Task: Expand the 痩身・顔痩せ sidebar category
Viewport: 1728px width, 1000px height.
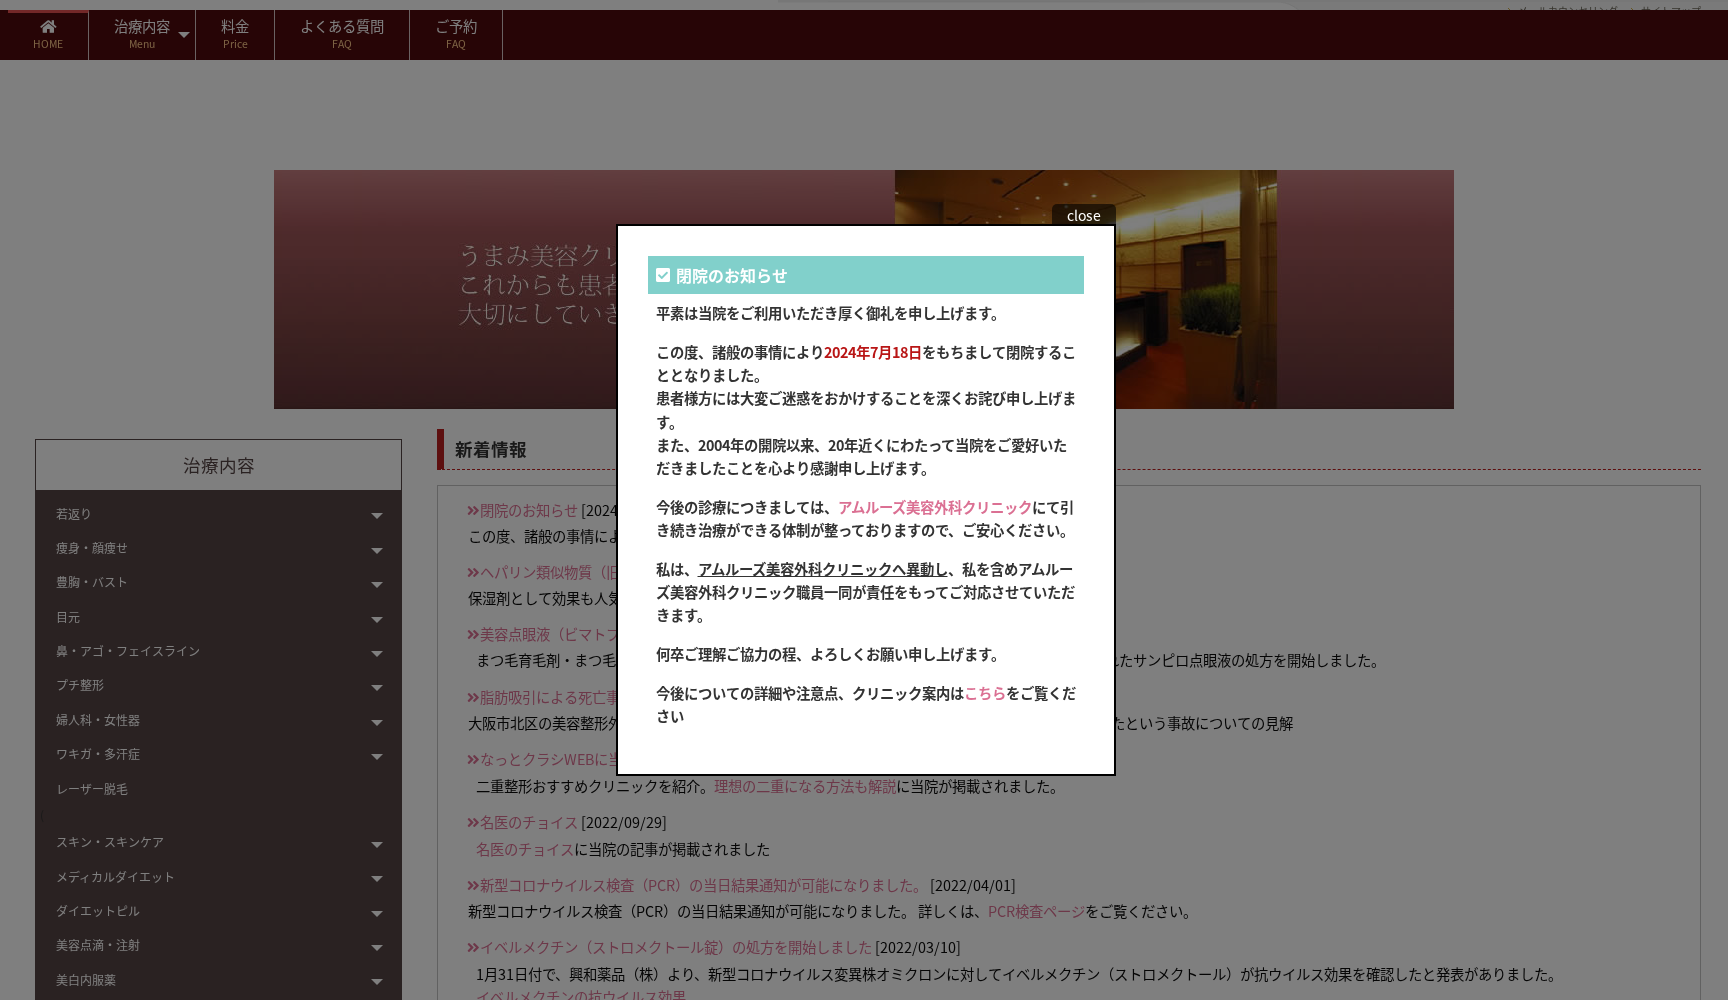Action: [x=376, y=550]
